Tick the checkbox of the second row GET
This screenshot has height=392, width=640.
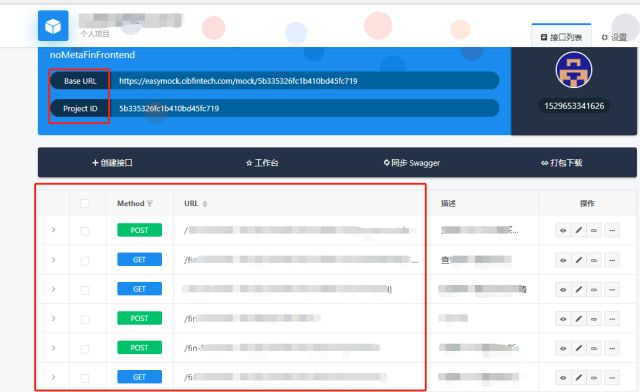pos(84,261)
